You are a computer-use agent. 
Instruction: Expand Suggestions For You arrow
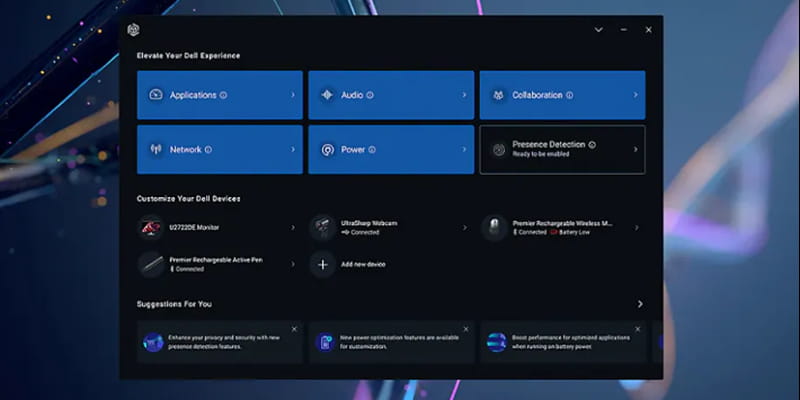click(x=640, y=304)
